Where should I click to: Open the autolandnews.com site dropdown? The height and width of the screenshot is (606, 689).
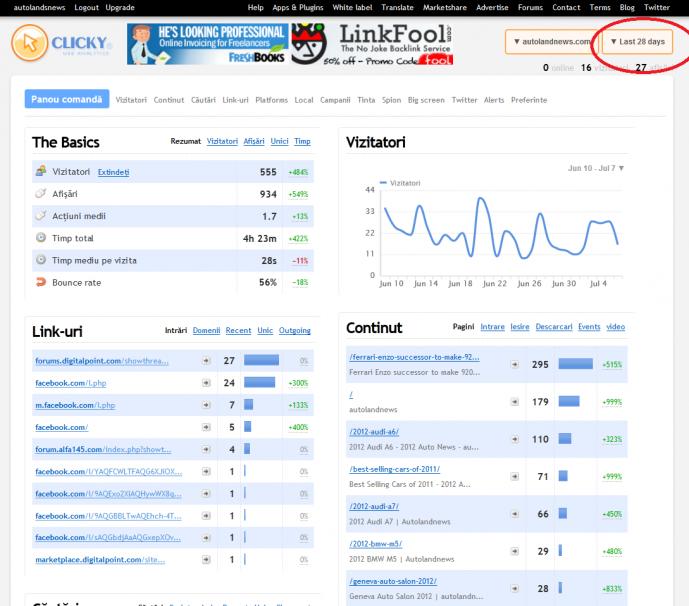(551, 42)
